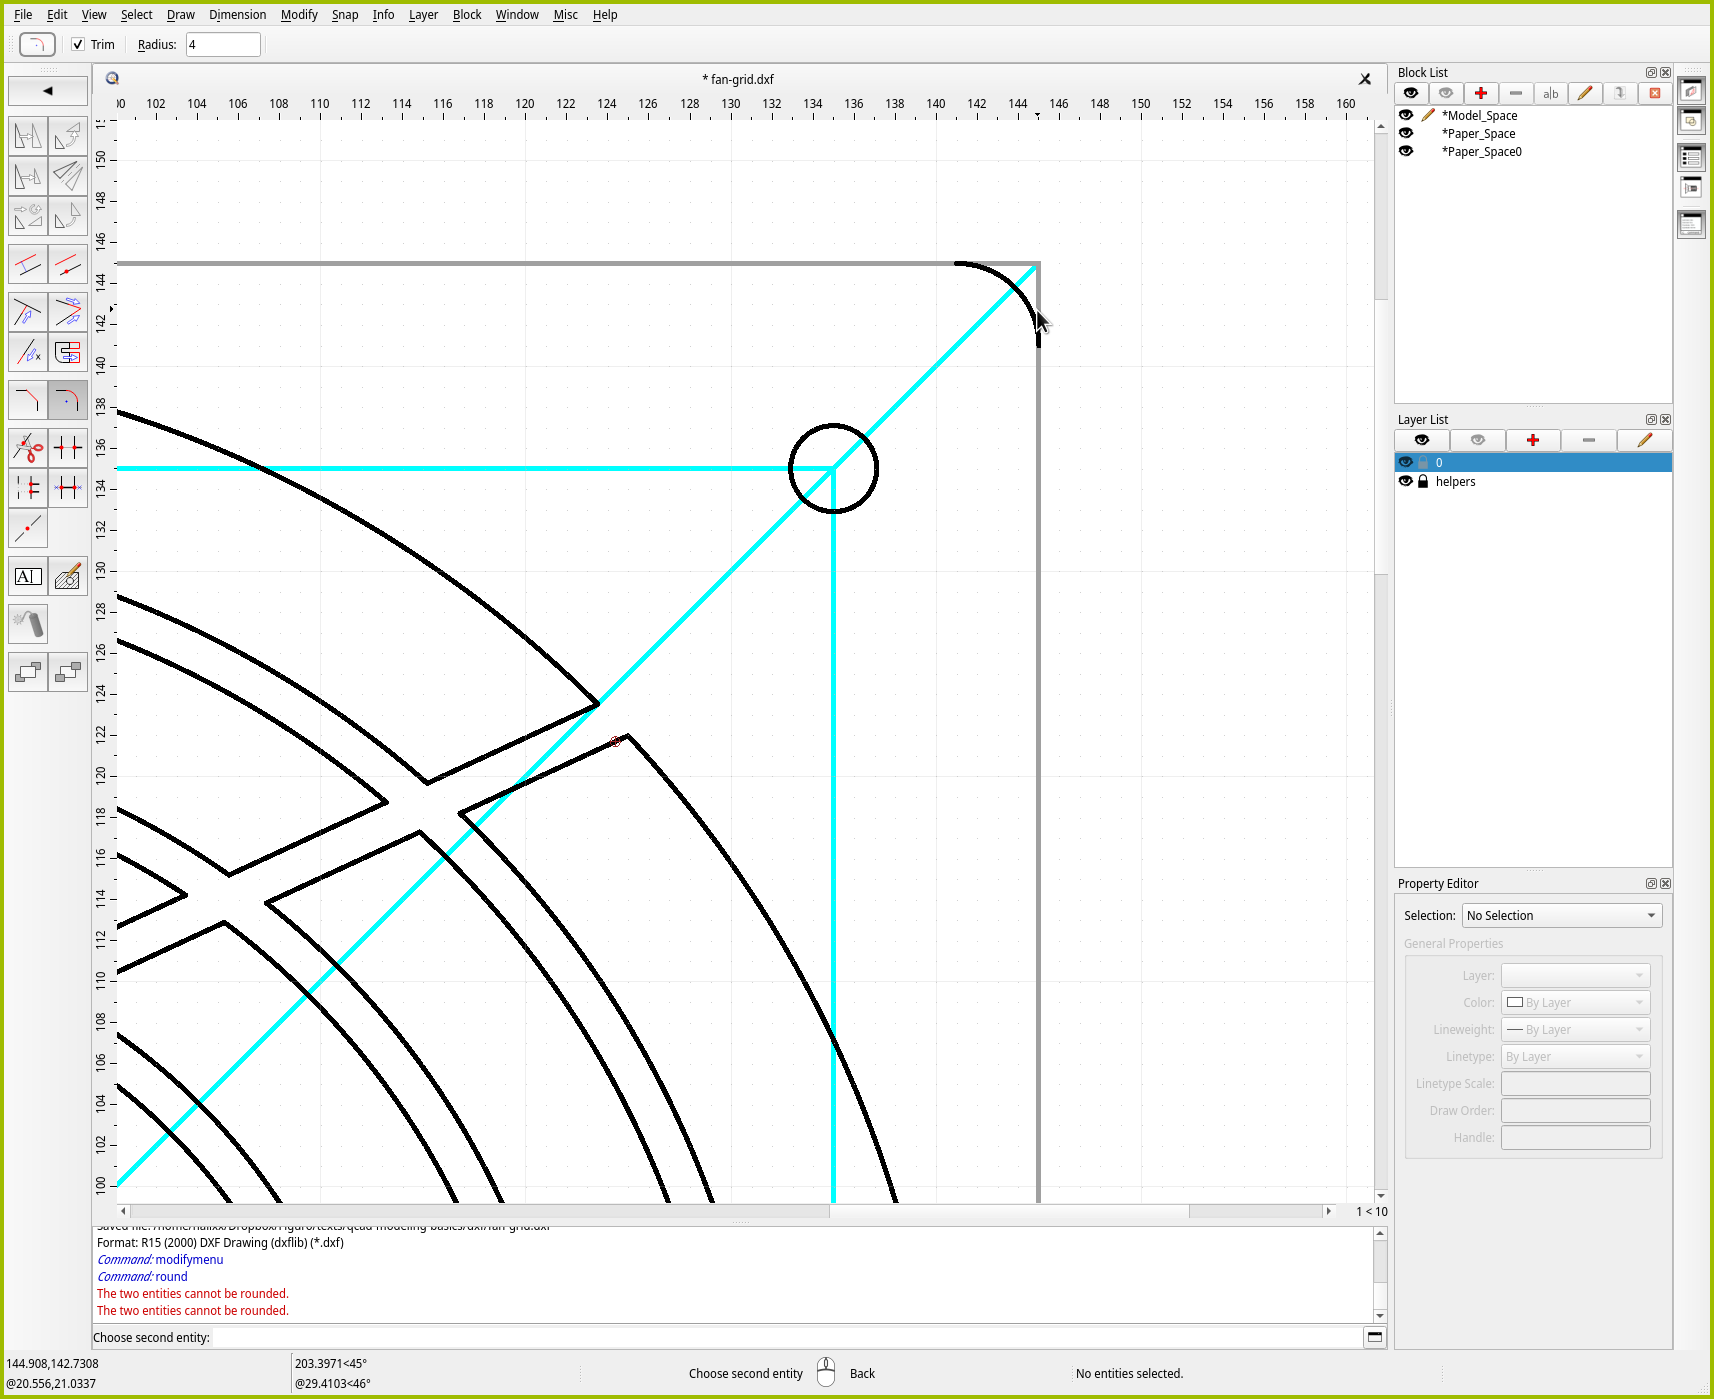Select the Explode dynamite tool
The width and height of the screenshot is (1714, 1399).
(28, 624)
